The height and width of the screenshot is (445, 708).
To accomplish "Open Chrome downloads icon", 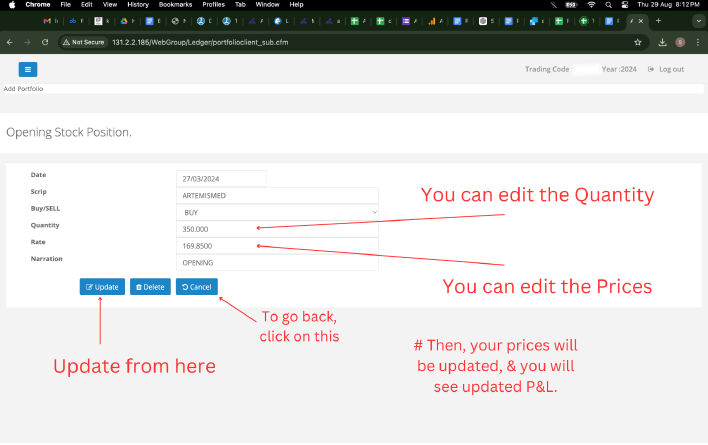I will [662, 42].
